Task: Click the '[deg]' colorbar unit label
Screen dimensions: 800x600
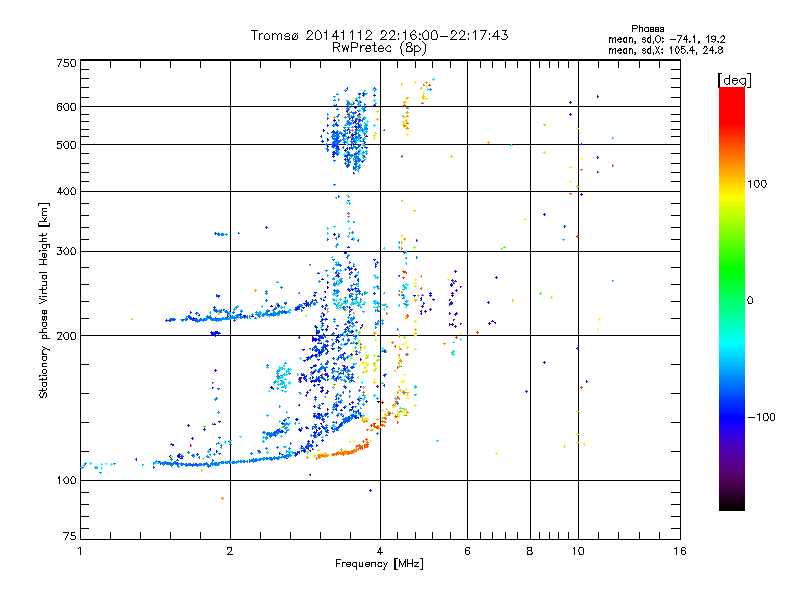Action: pos(734,80)
